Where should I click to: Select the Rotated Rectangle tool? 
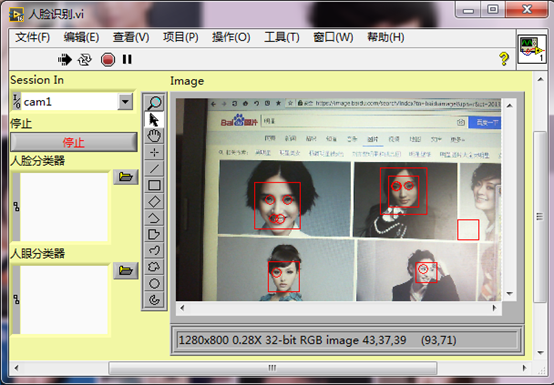[x=154, y=202]
